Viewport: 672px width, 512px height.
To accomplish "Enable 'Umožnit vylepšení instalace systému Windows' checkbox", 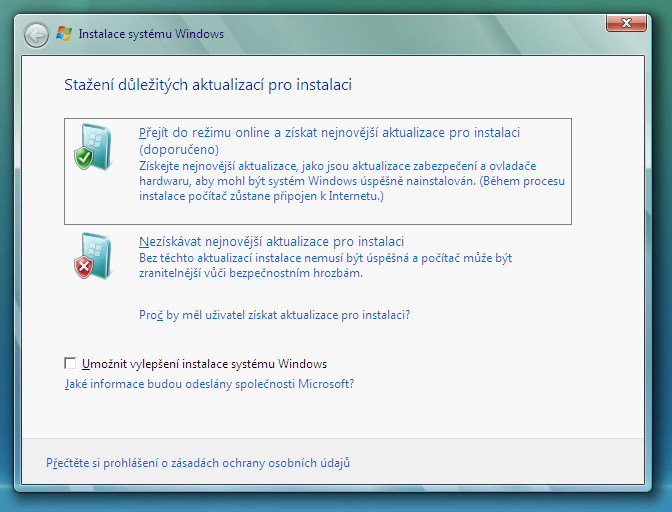I will (x=70, y=363).
